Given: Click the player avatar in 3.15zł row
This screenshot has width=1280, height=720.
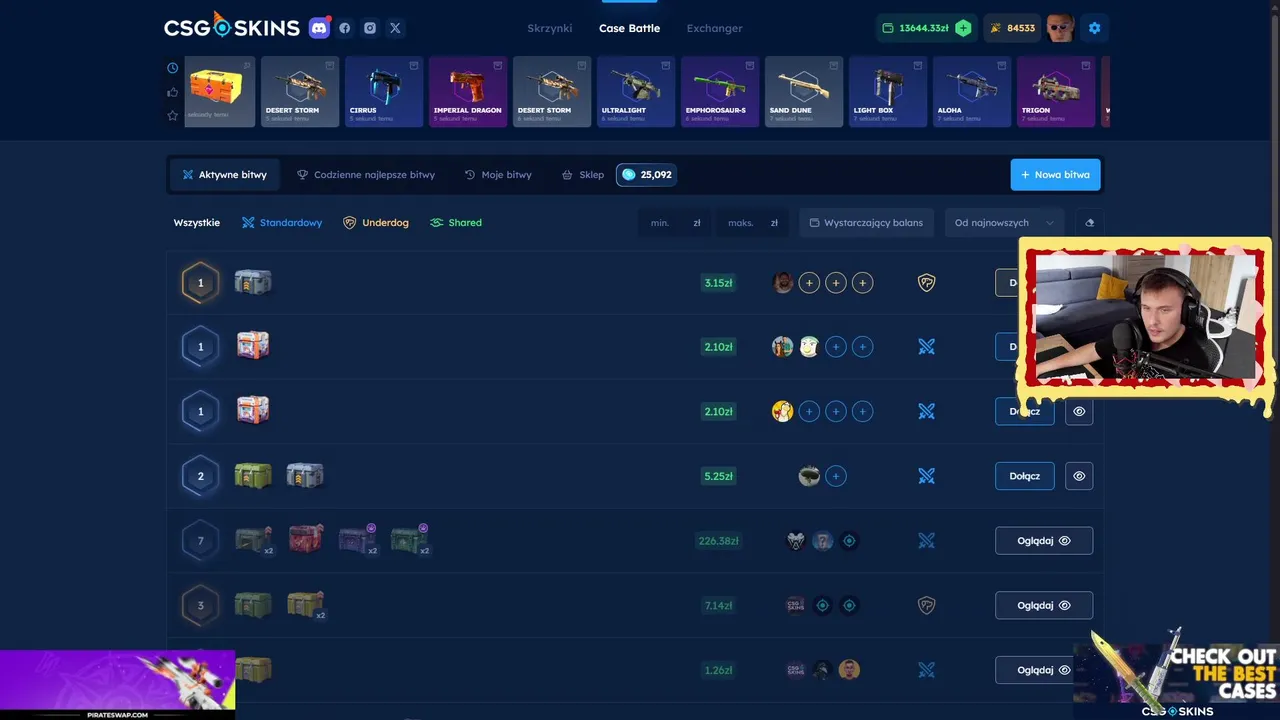Looking at the screenshot, I should [x=783, y=283].
